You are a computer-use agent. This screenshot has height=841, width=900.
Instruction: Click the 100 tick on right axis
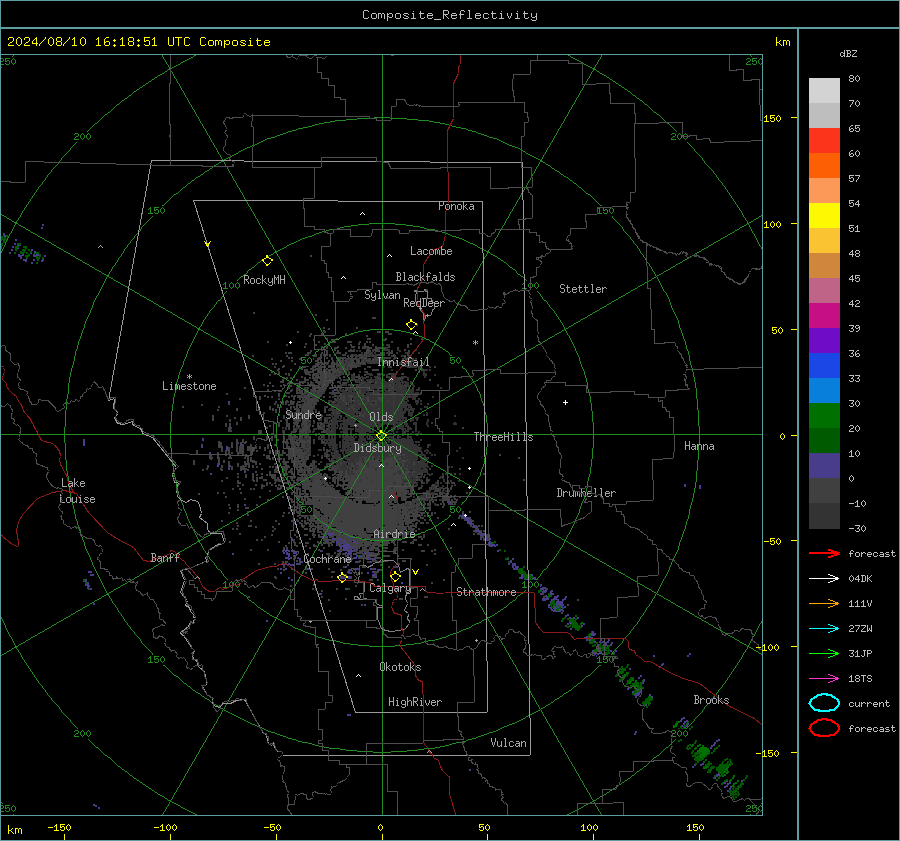[x=773, y=224]
